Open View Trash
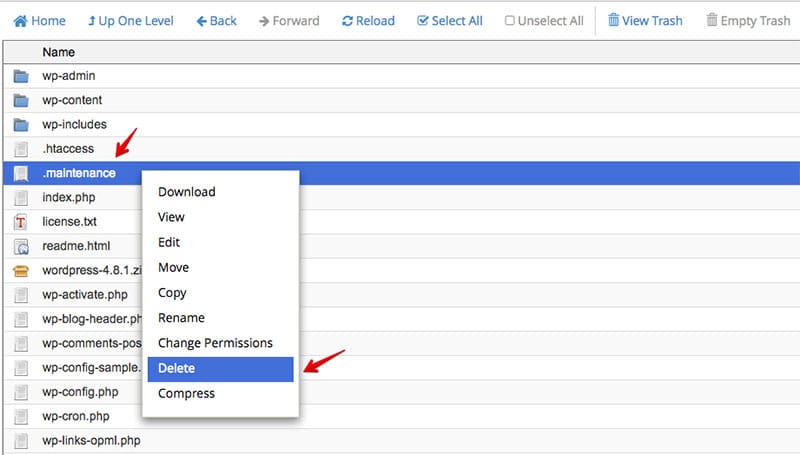This screenshot has width=800, height=455. pos(645,21)
